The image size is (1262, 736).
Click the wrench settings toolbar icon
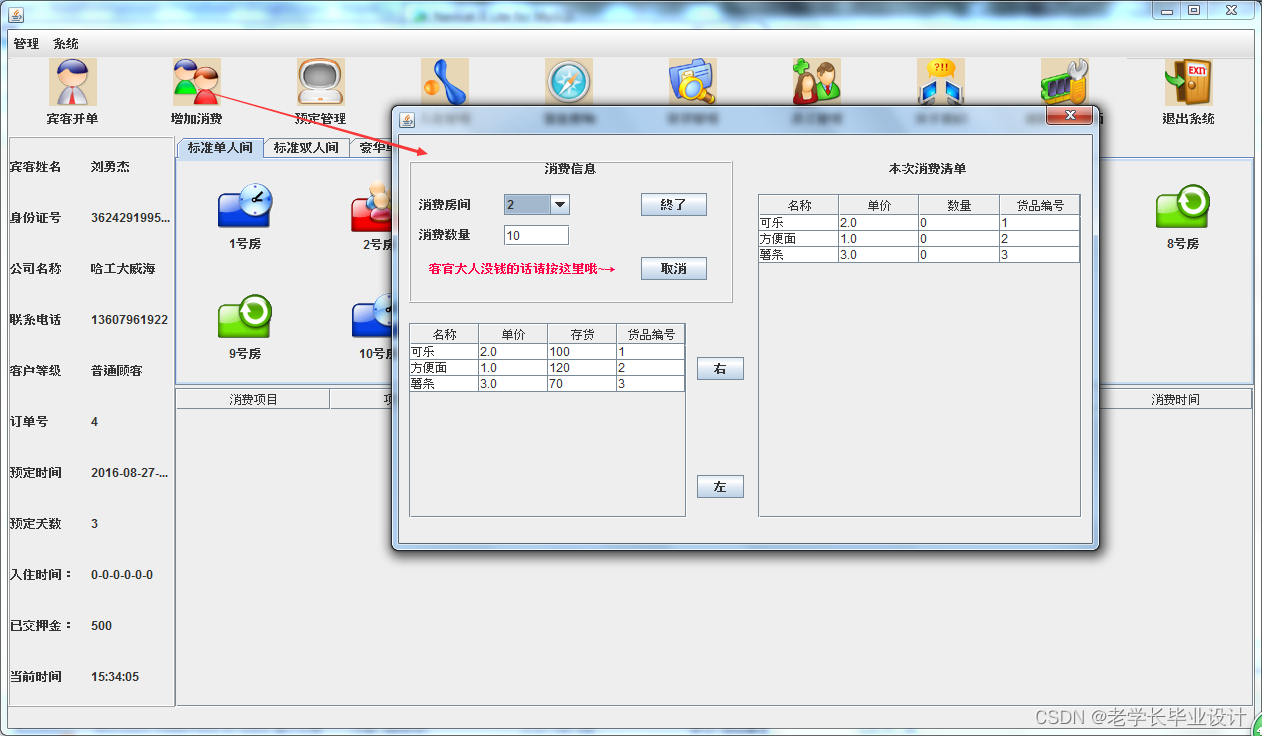1062,81
